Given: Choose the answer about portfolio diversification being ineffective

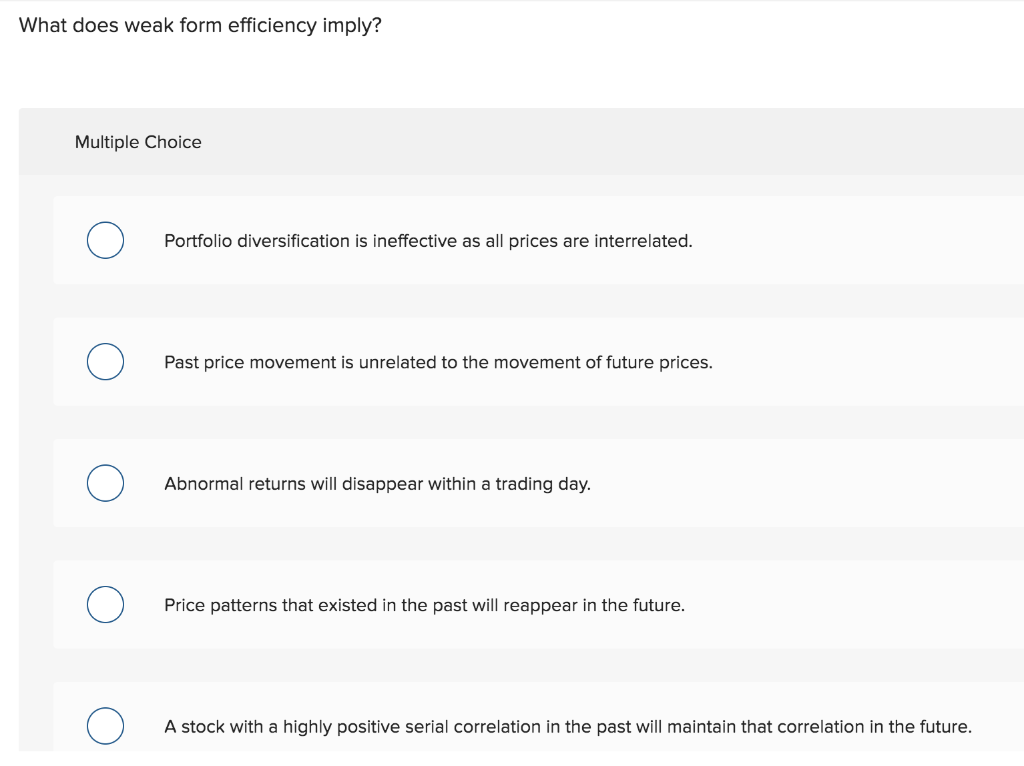Looking at the screenshot, I should point(428,240).
